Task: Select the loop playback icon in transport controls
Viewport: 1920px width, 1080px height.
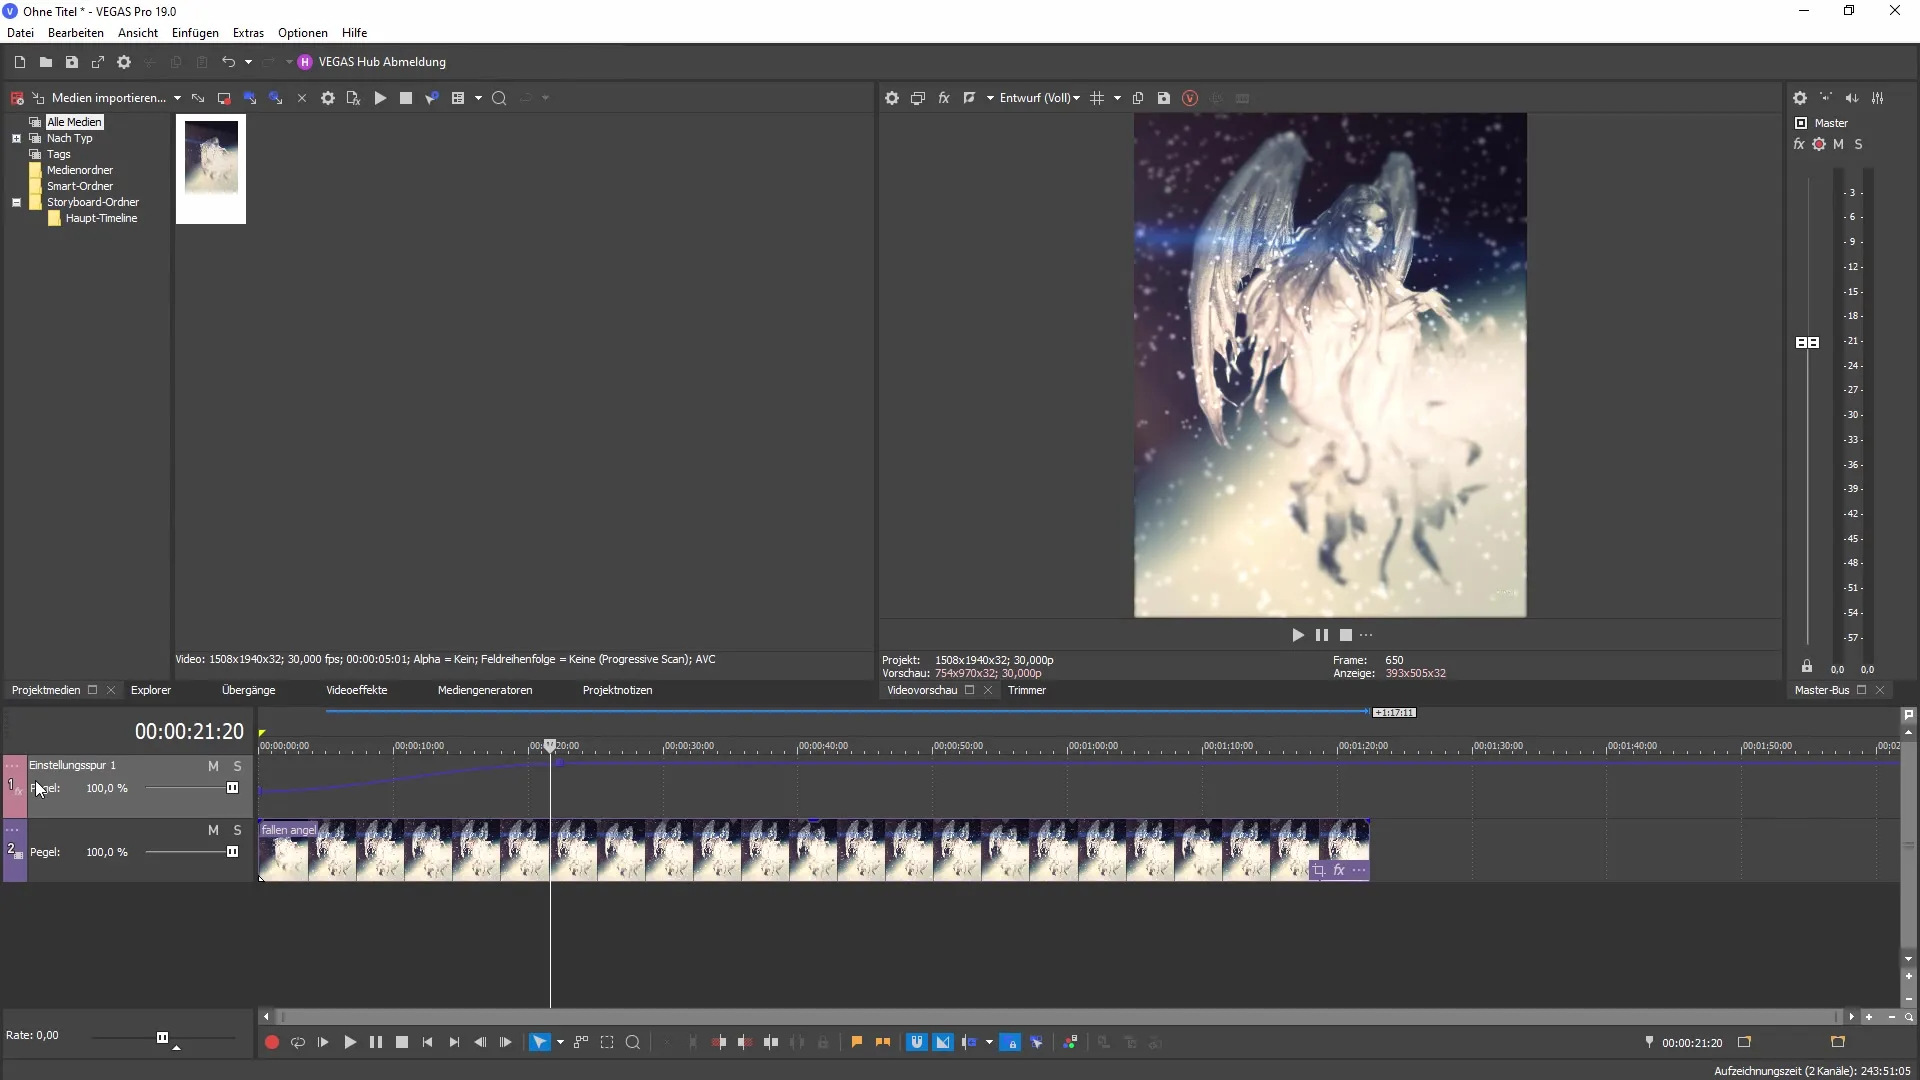Action: (298, 1042)
